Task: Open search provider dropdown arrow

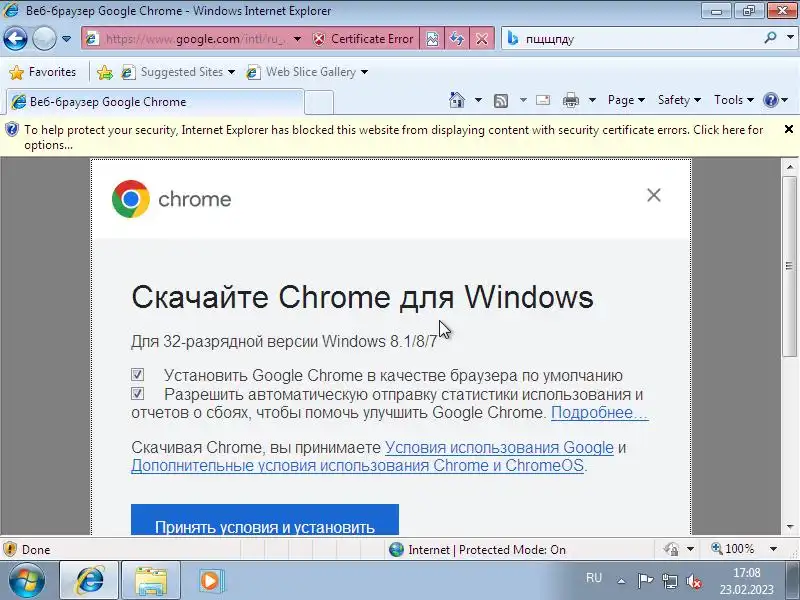Action: [790, 38]
